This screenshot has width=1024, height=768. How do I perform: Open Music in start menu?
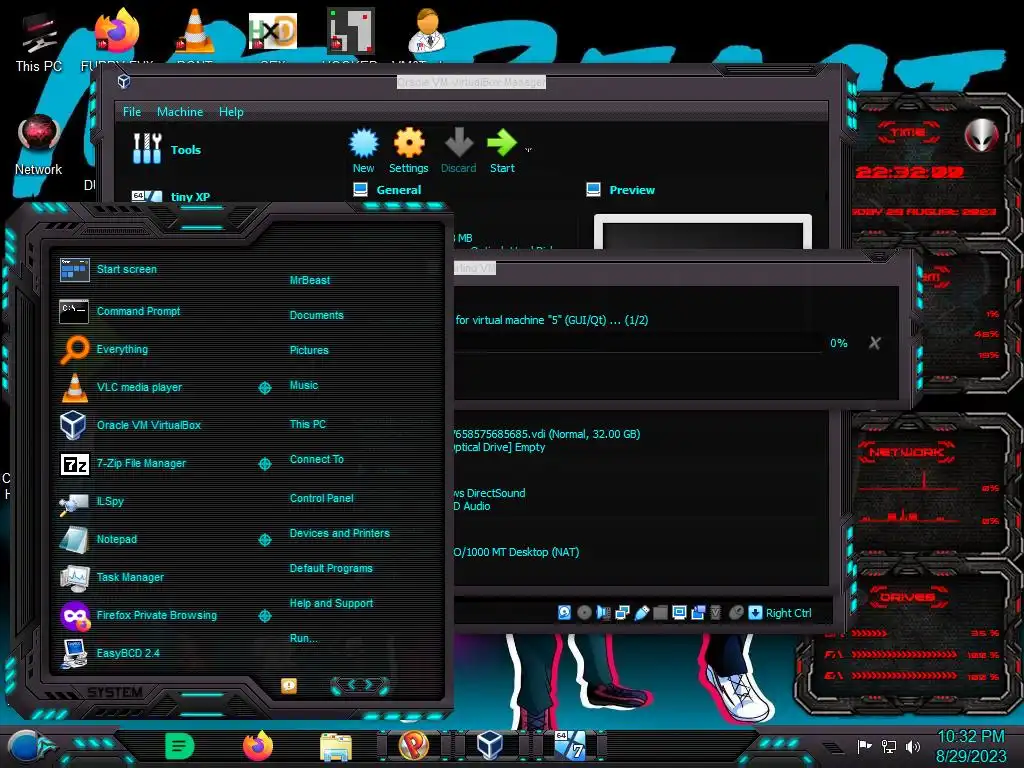(x=304, y=385)
